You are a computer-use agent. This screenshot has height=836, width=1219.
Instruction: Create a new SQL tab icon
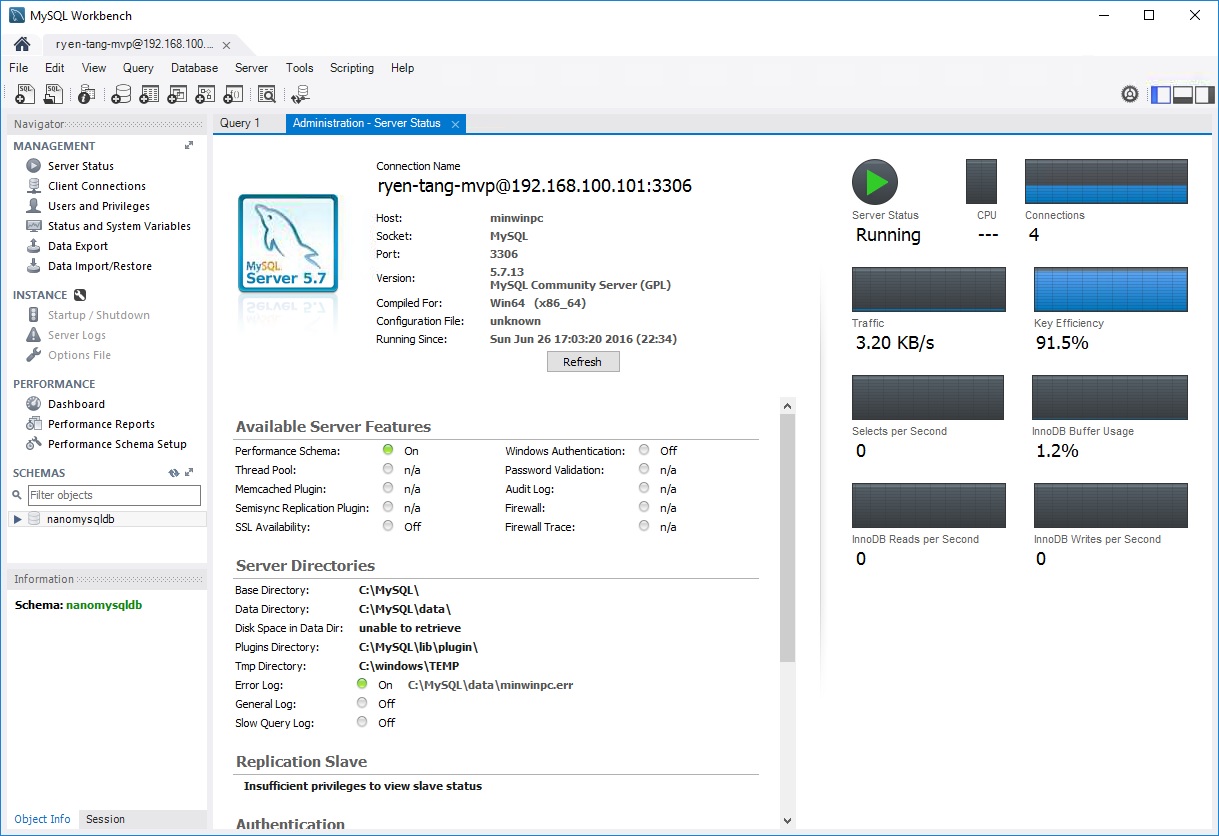pos(26,94)
